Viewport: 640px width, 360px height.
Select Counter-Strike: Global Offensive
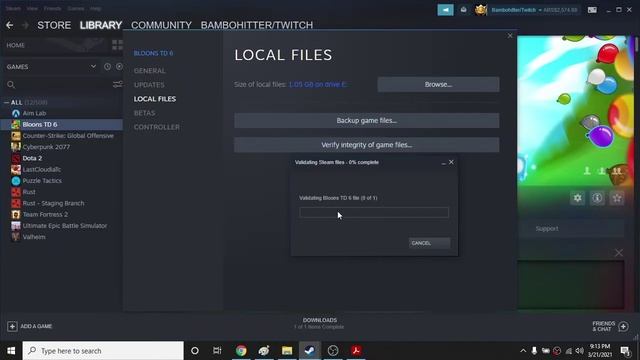tap(68, 136)
